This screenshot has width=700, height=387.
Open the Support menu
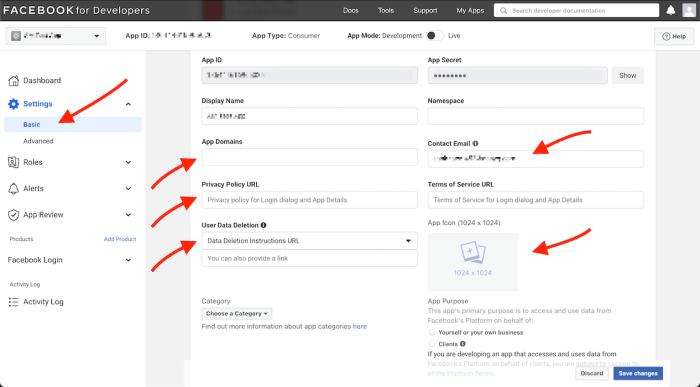425,10
